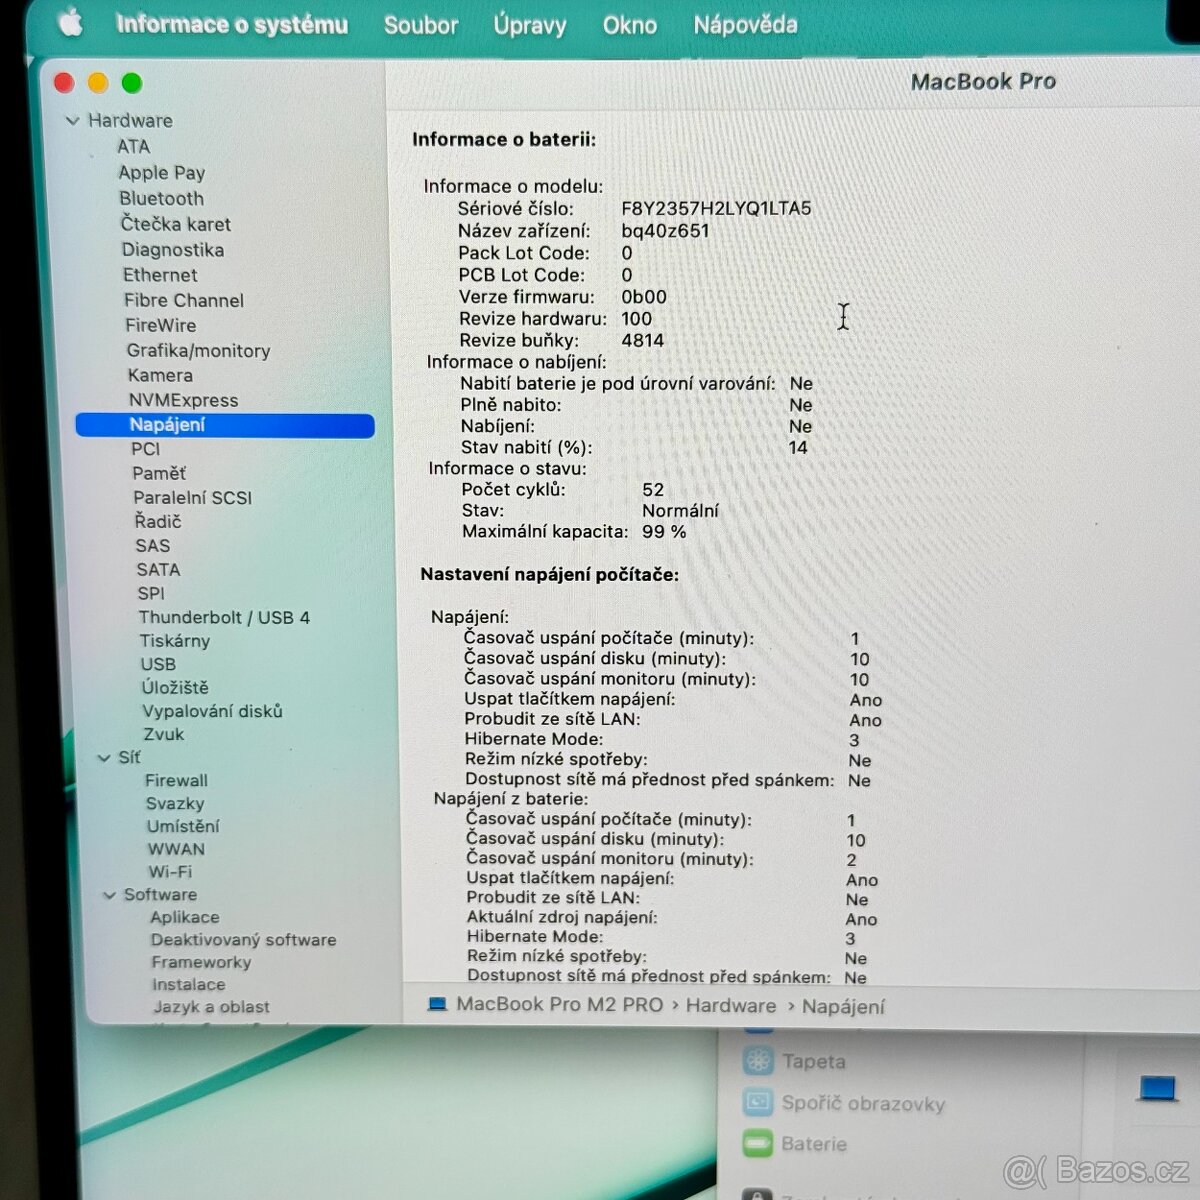Click Hardware in the breadcrumb path
The height and width of the screenshot is (1200, 1200).
pyautogui.click(x=731, y=1006)
